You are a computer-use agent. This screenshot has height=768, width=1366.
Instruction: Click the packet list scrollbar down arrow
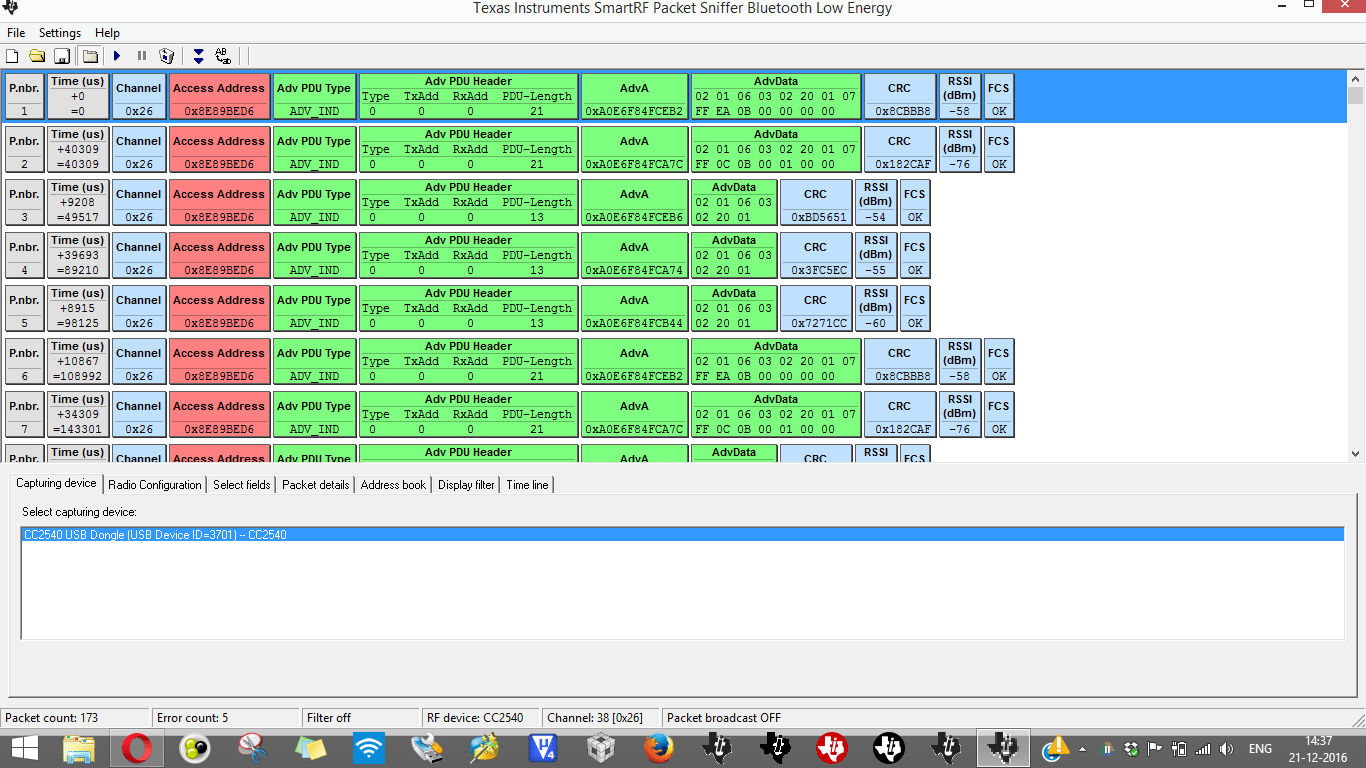(1356, 453)
